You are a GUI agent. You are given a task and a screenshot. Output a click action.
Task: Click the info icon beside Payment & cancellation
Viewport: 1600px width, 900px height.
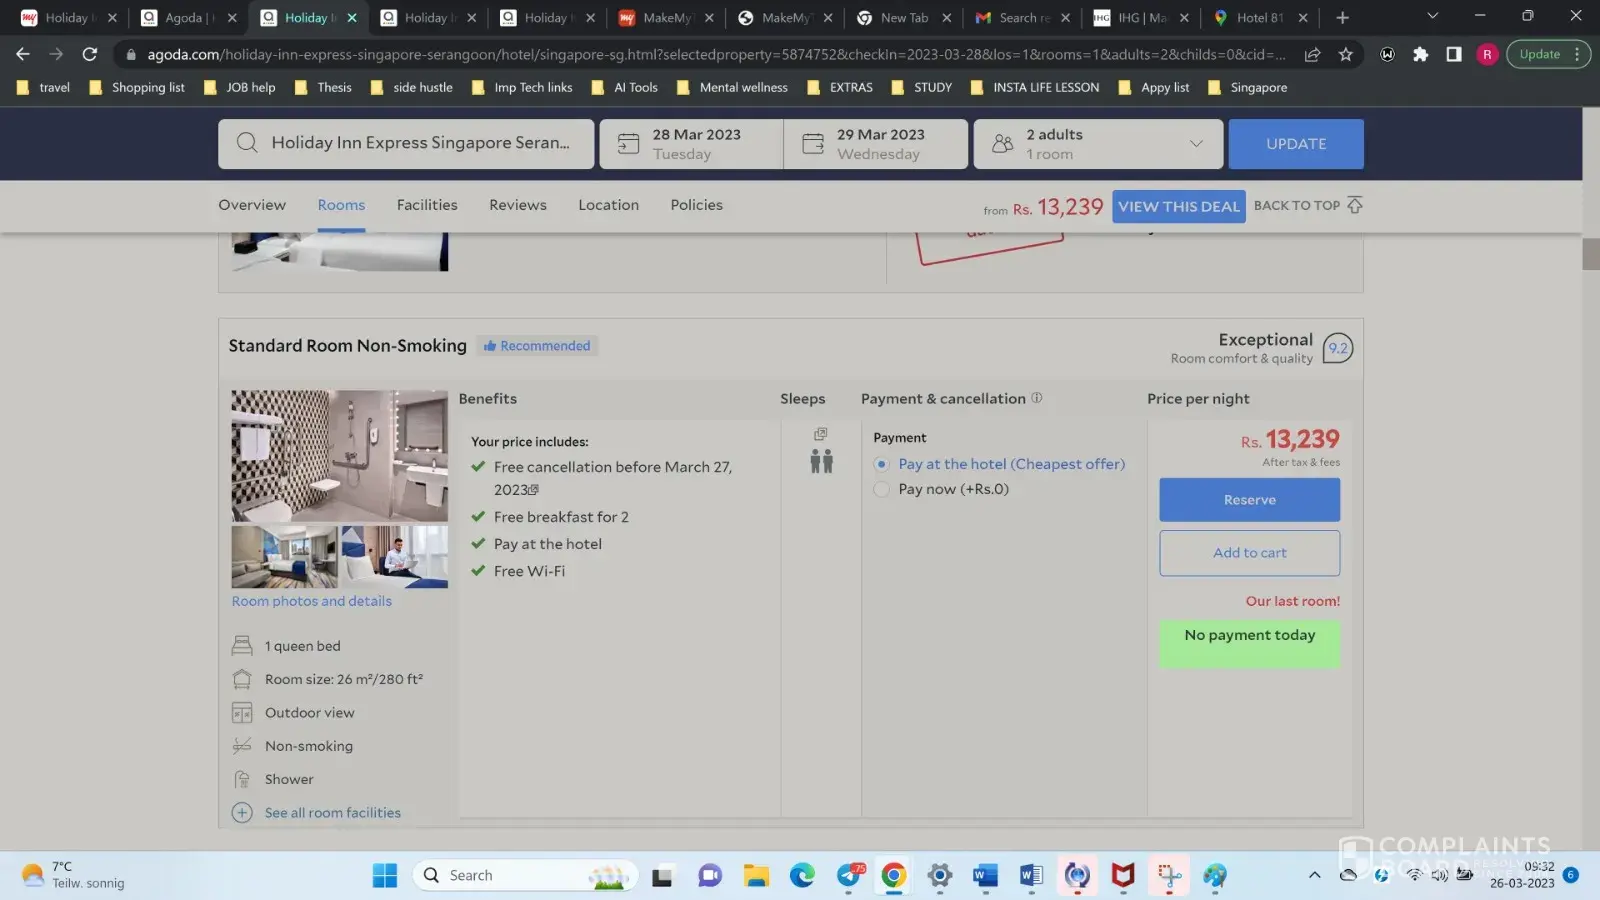(1037, 398)
